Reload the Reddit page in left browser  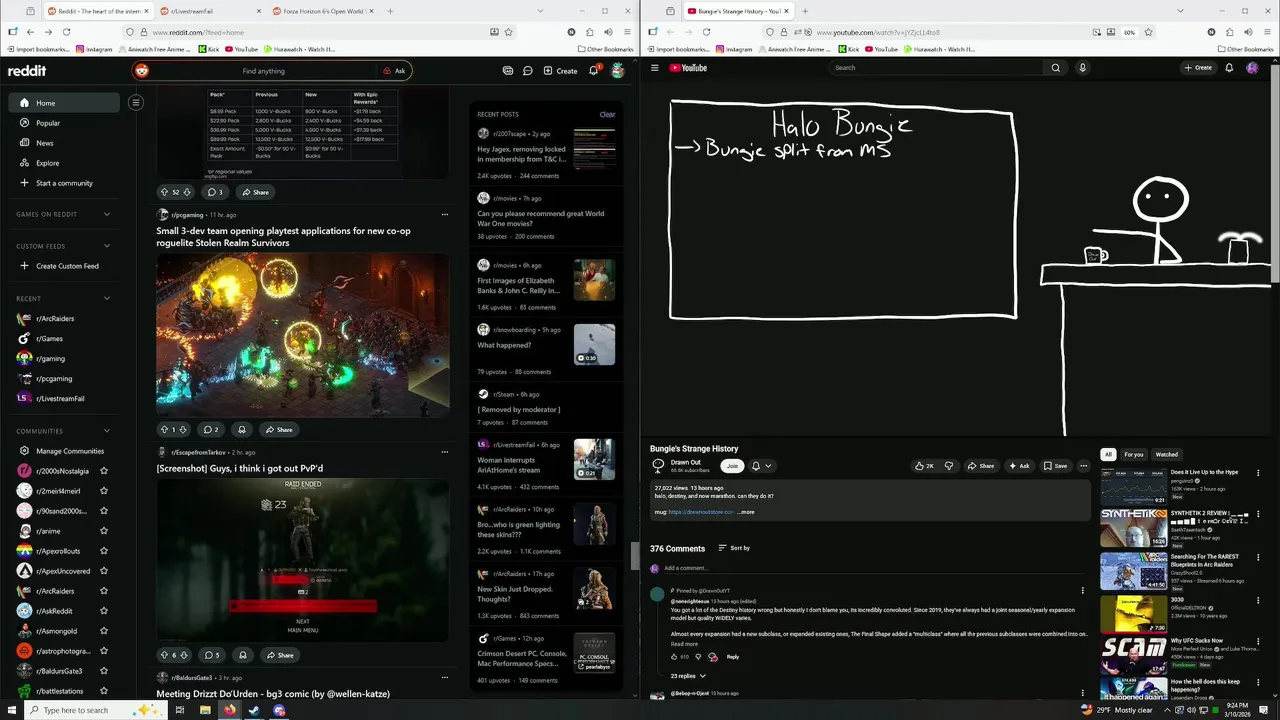[x=66, y=32]
